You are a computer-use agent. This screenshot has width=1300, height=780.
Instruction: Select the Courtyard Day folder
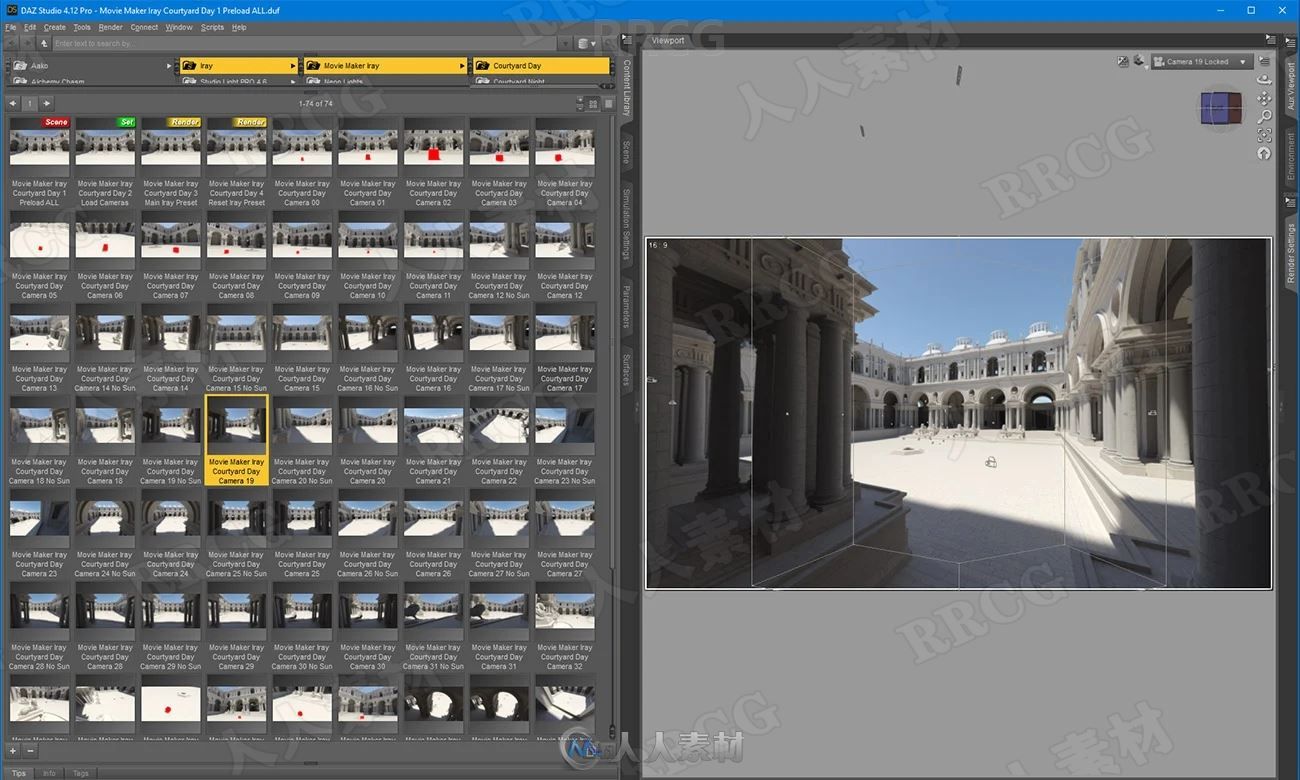coord(541,66)
